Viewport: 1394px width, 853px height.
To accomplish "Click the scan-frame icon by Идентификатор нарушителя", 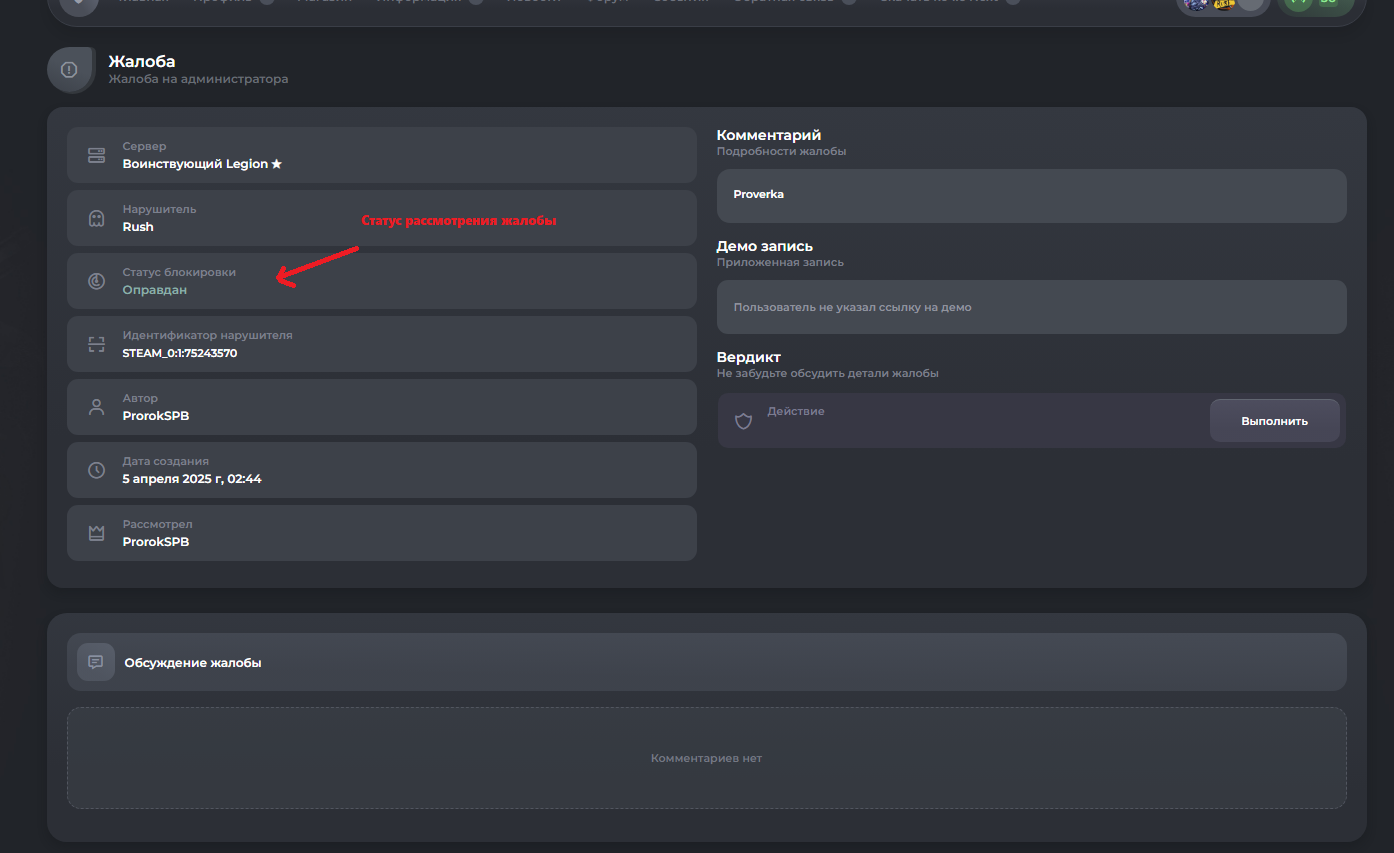I will [x=96, y=344].
